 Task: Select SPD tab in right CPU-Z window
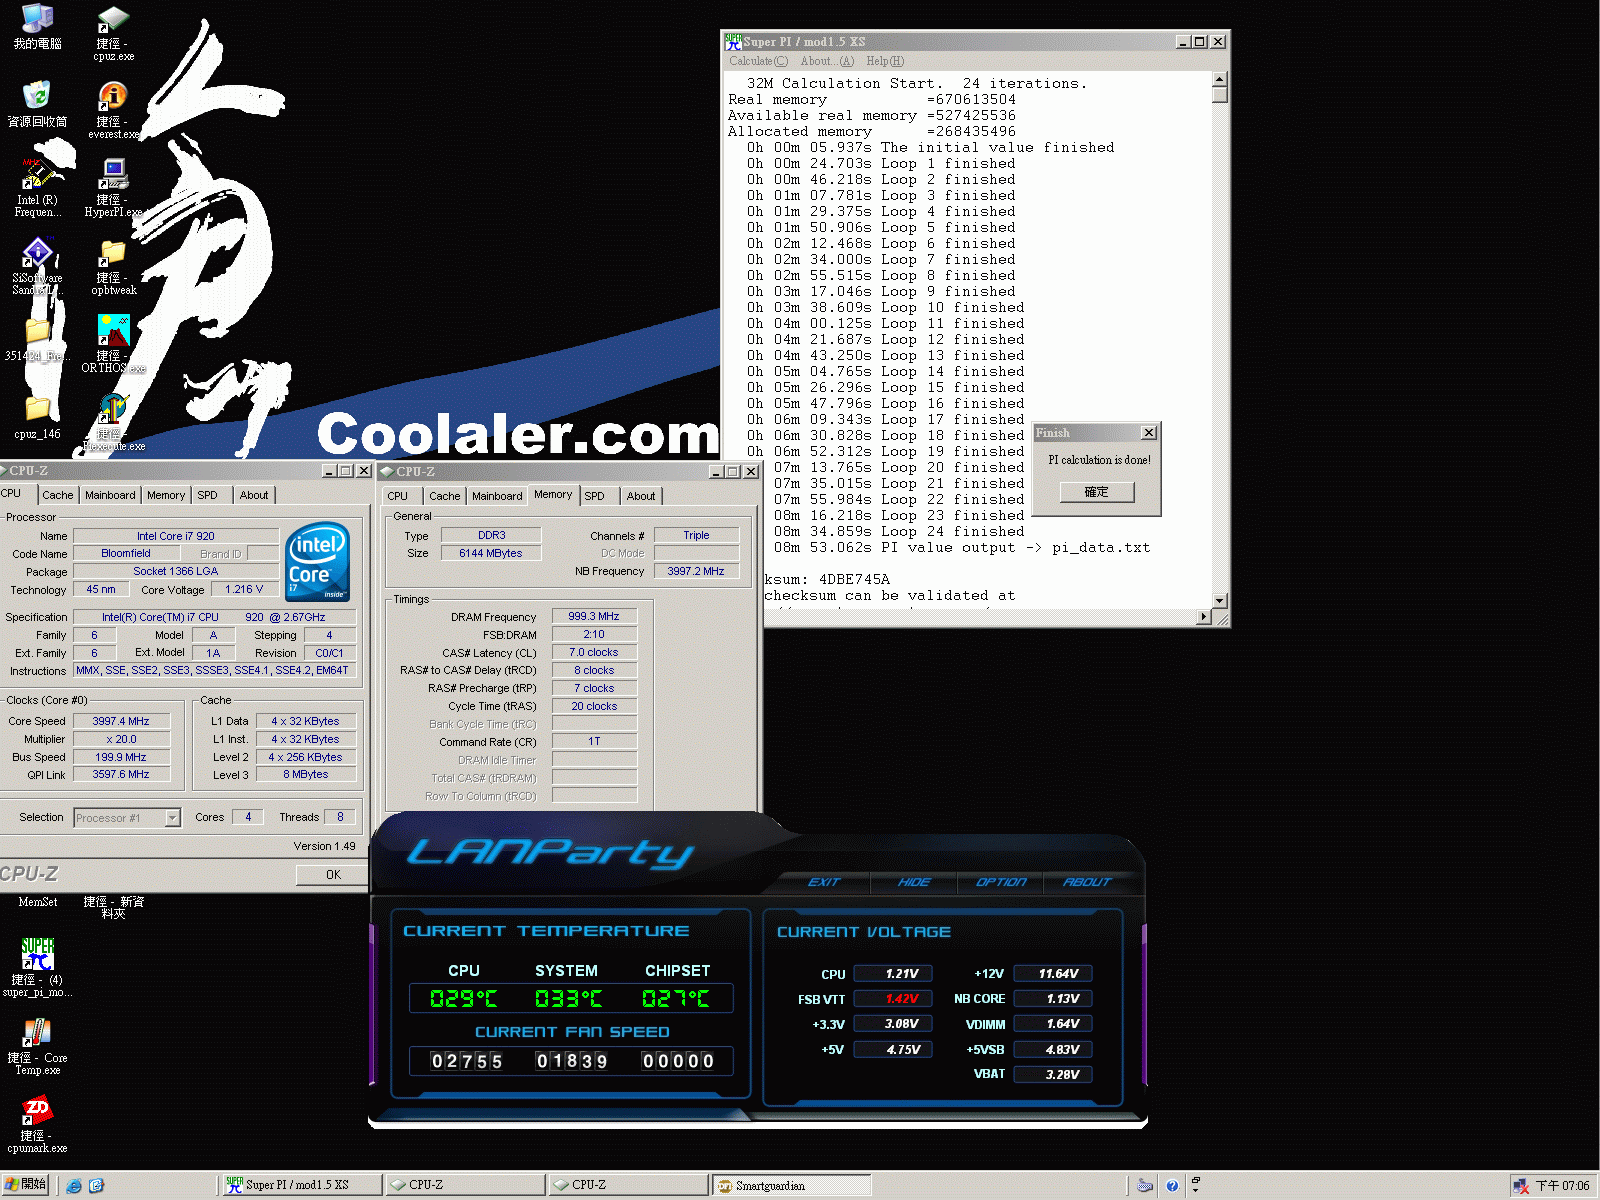click(594, 496)
